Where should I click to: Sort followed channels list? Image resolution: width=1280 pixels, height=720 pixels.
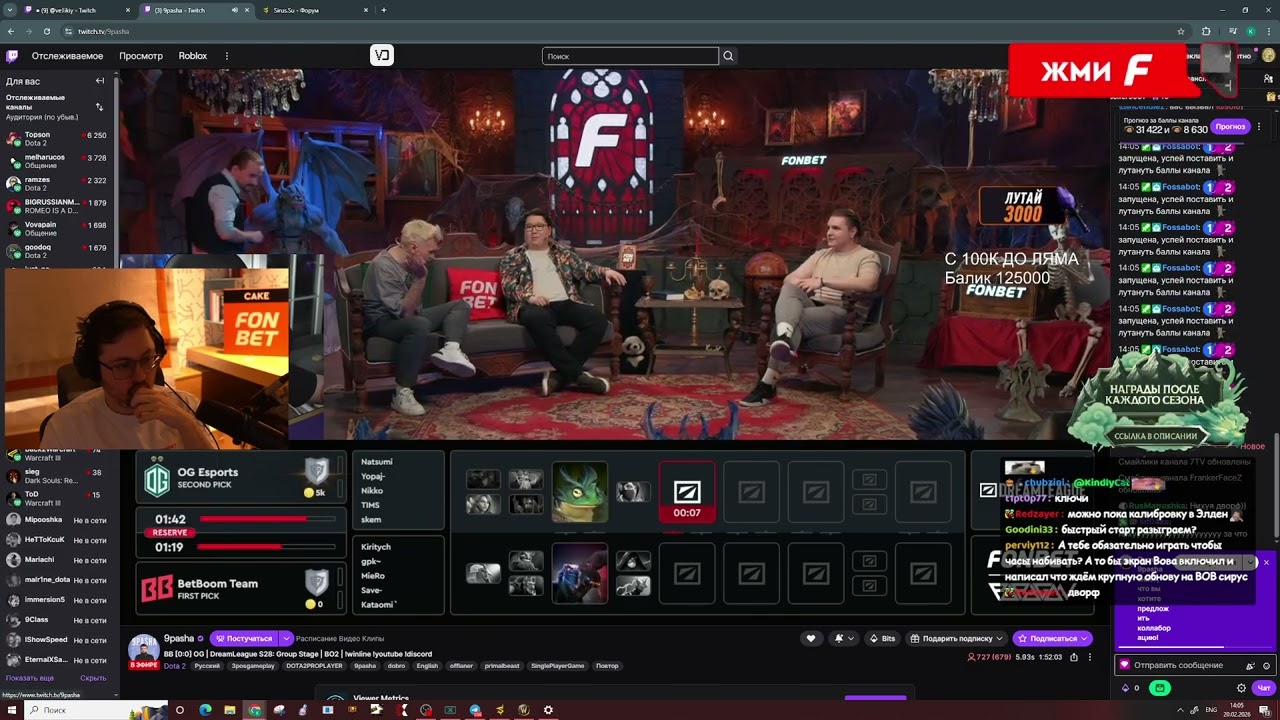[x=99, y=106]
